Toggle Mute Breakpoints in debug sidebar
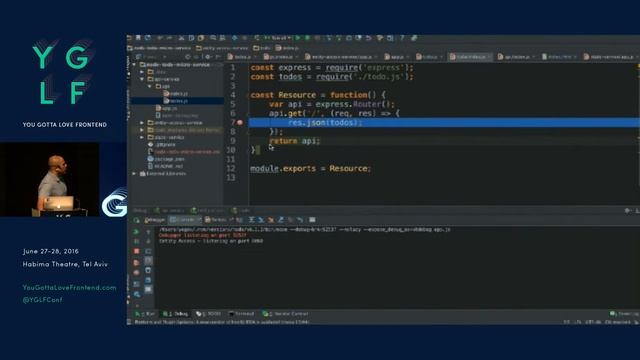The width and height of the screenshot is (640, 360). (136, 273)
